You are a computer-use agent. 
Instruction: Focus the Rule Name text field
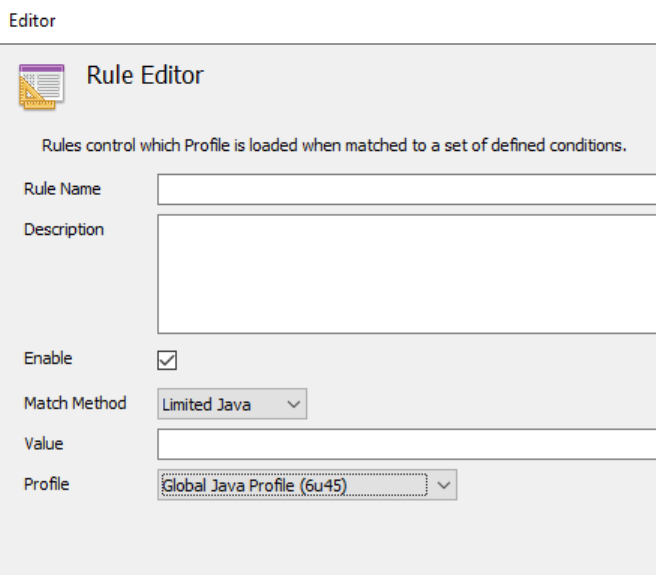coord(405,189)
